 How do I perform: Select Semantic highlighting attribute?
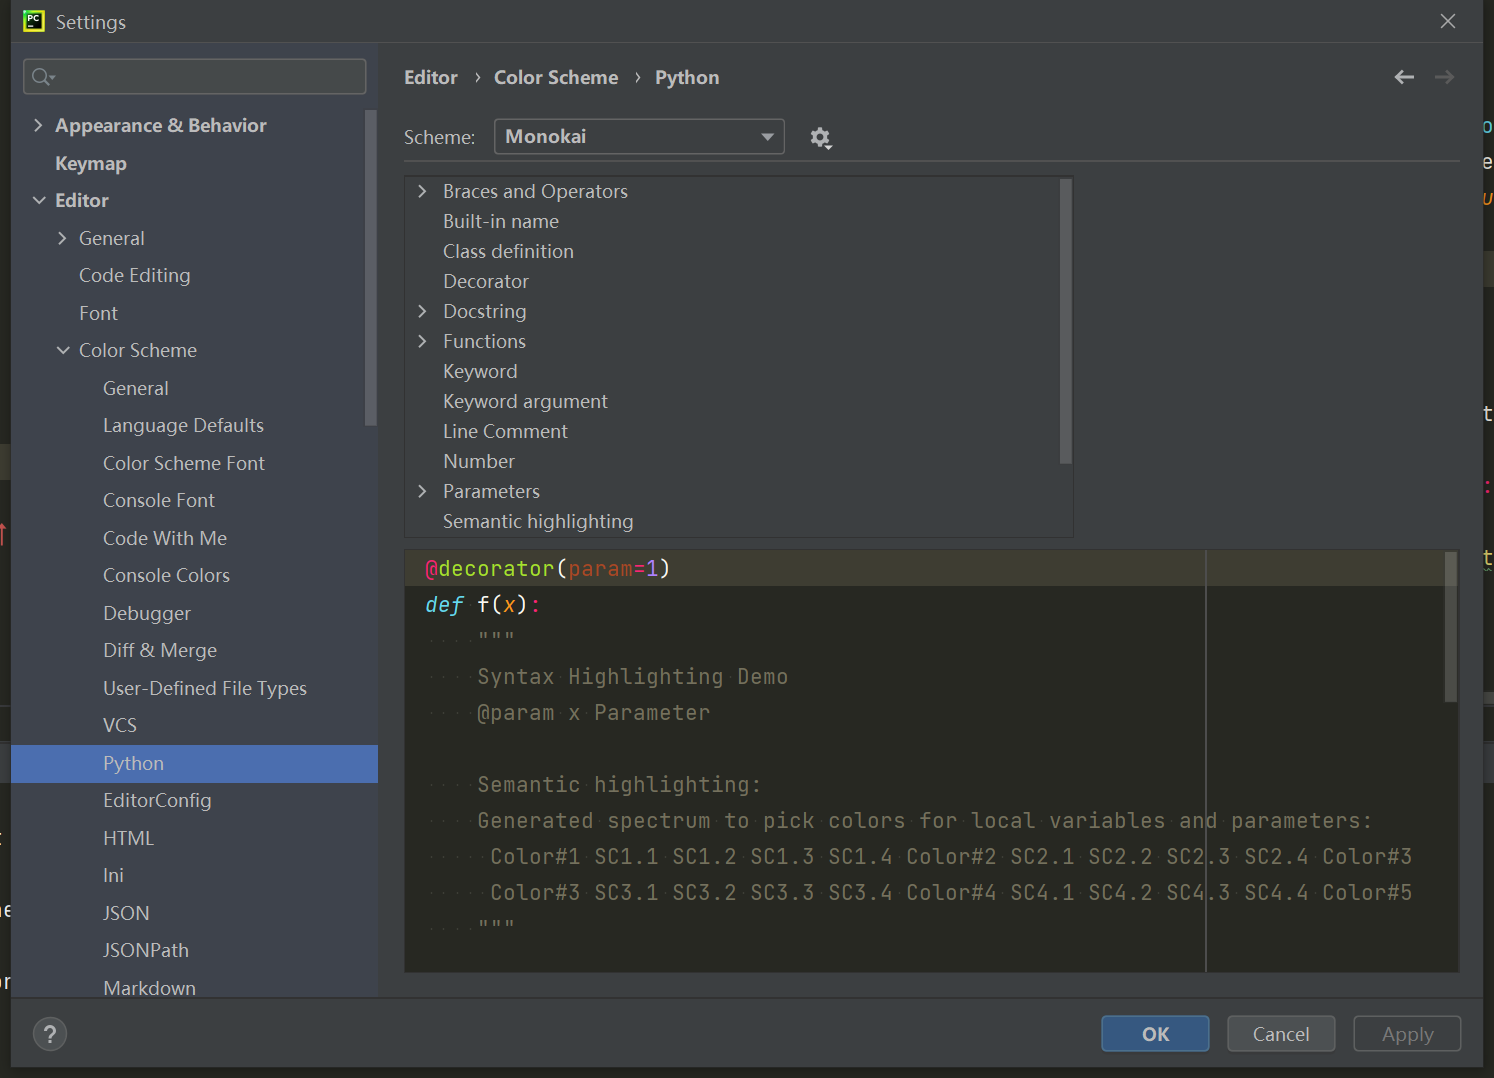[x=538, y=521]
